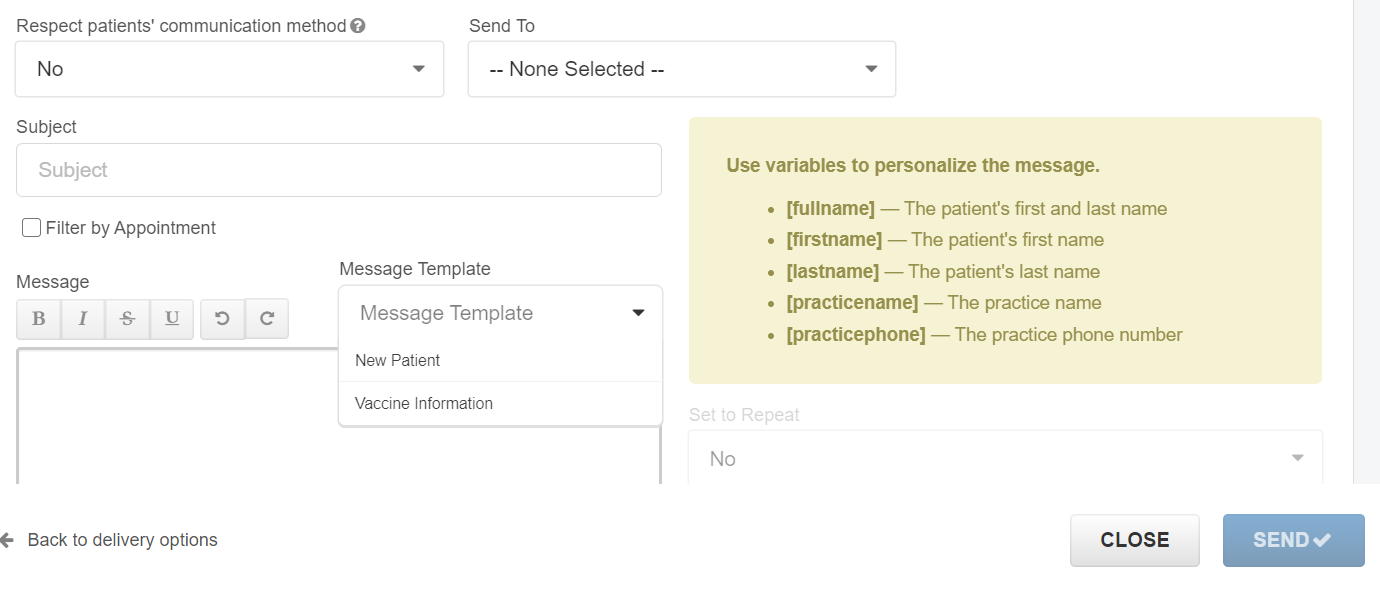Redo the last message edit

click(x=267, y=319)
